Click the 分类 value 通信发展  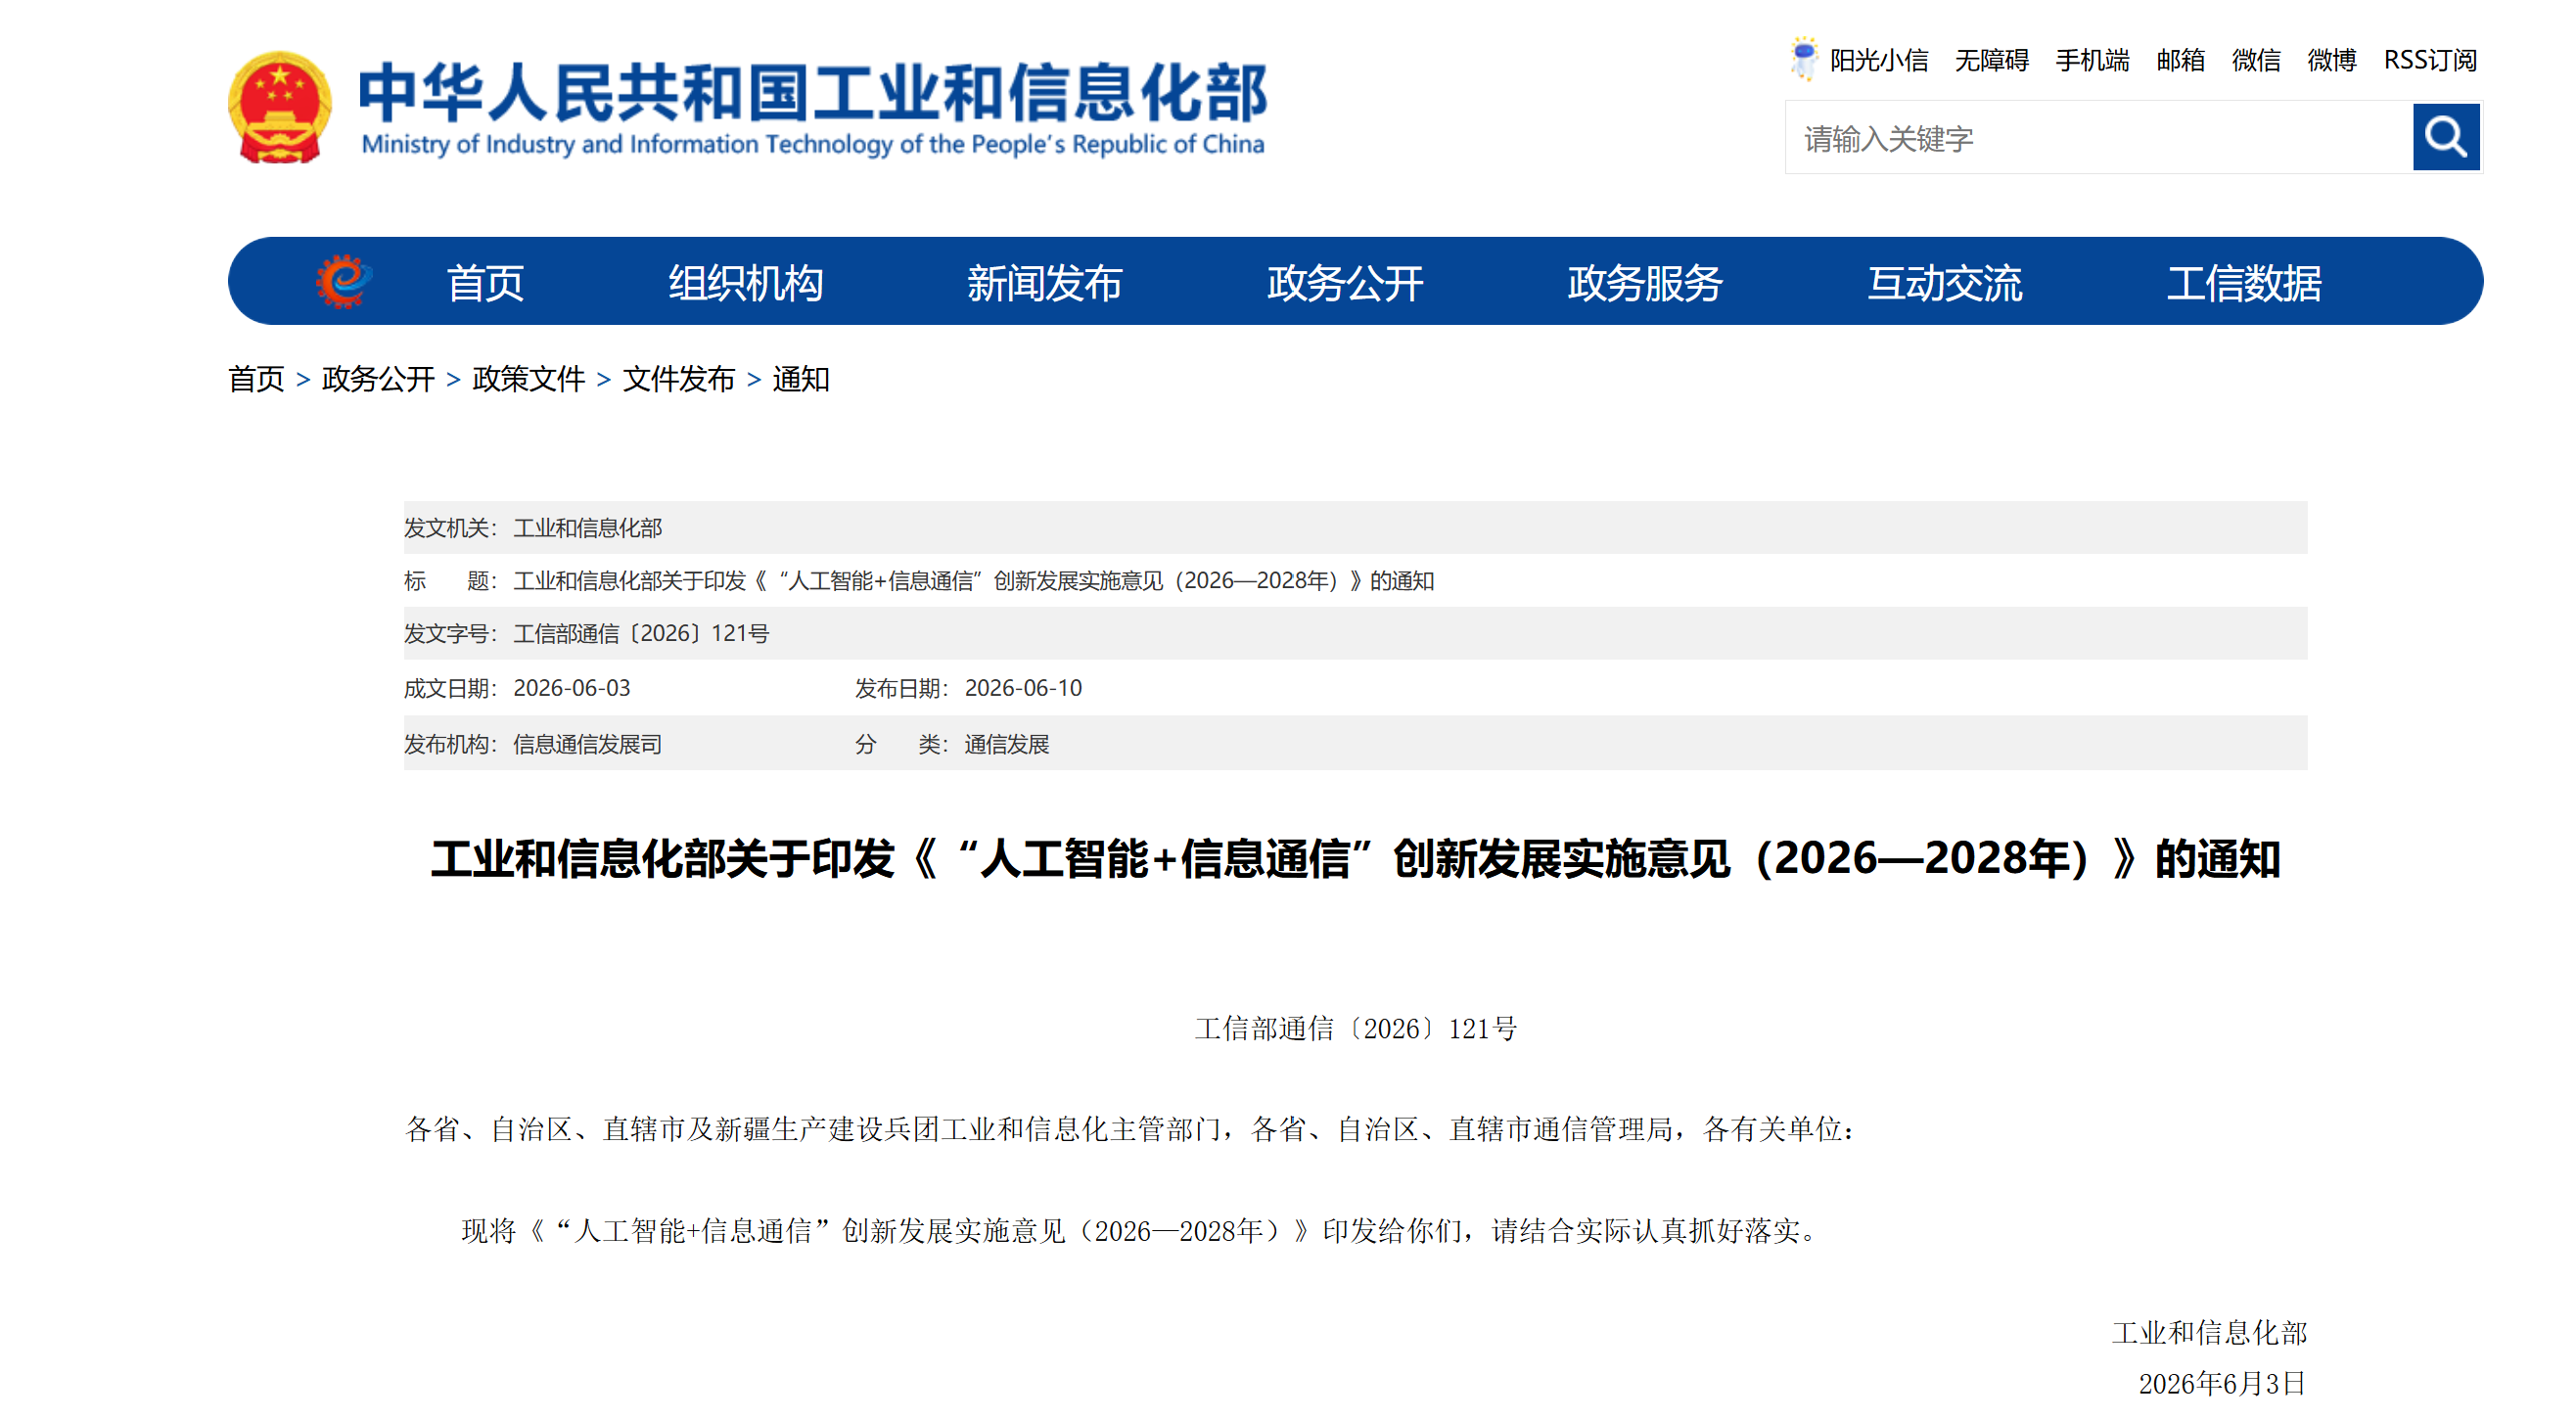click(1006, 744)
